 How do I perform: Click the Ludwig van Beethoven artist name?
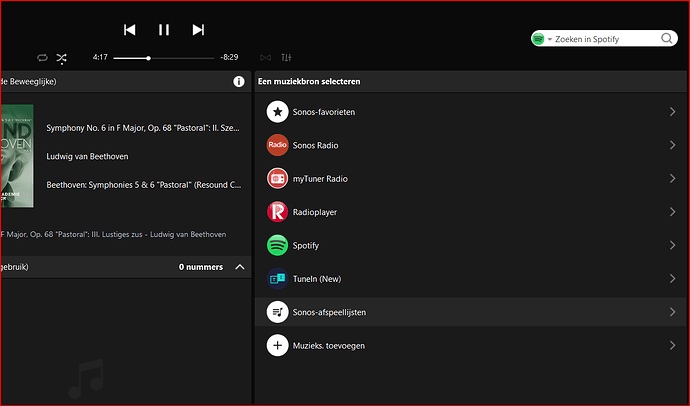coord(87,156)
